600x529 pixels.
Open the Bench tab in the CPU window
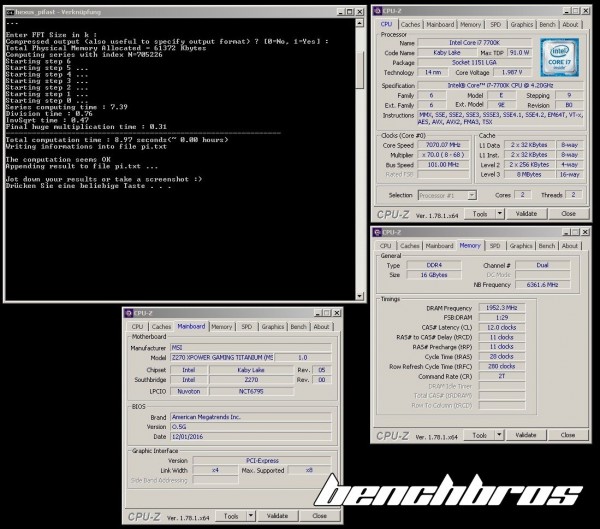[547, 24]
